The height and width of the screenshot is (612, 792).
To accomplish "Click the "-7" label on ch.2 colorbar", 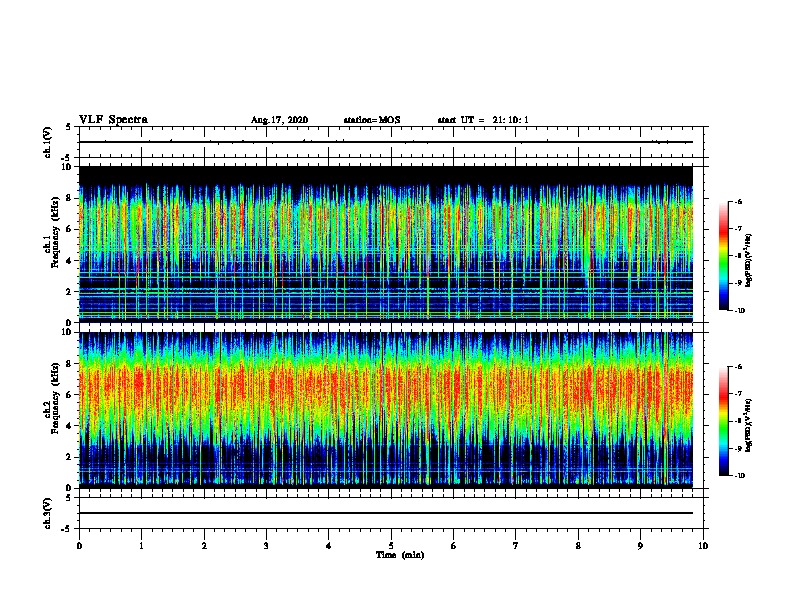I will point(738,394).
